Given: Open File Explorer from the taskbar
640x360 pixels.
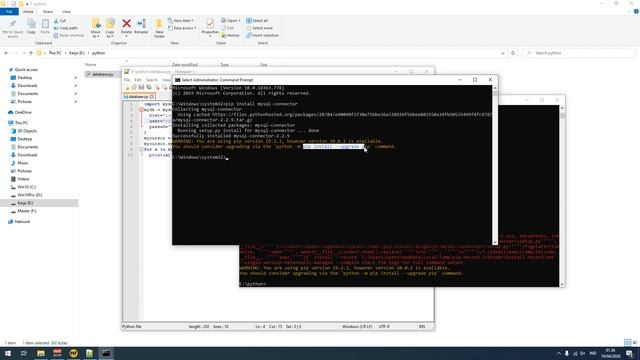Looking at the screenshot, I should pos(41,353).
